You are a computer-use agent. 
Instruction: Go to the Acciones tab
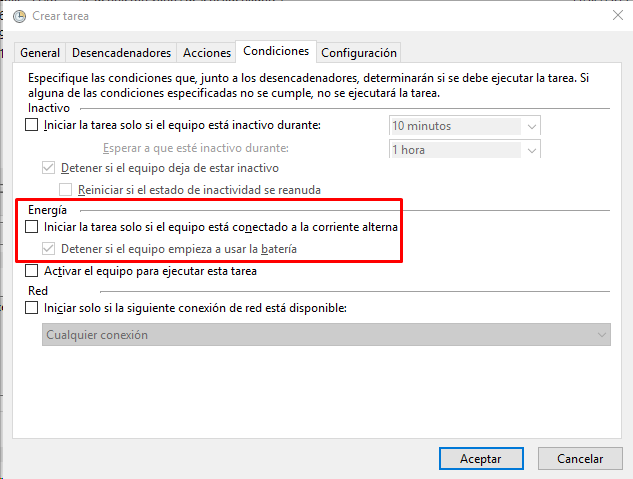(x=207, y=53)
